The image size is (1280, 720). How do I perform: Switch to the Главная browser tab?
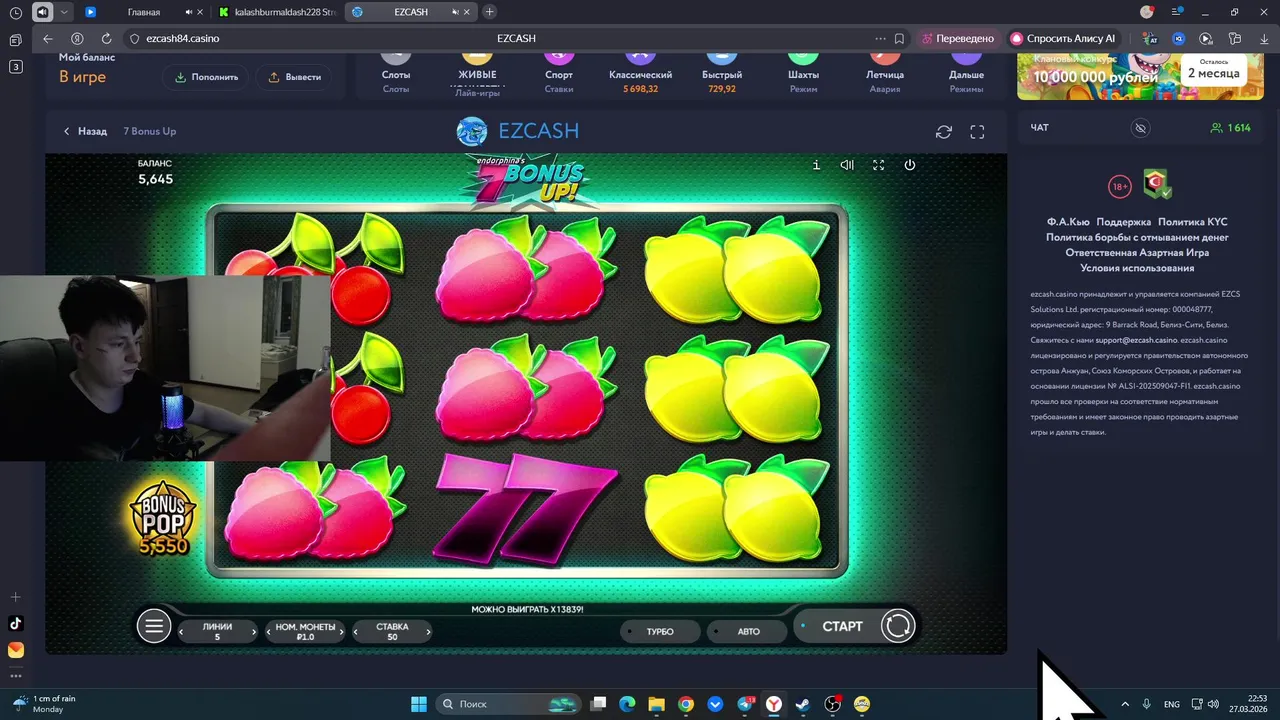[x=144, y=12]
